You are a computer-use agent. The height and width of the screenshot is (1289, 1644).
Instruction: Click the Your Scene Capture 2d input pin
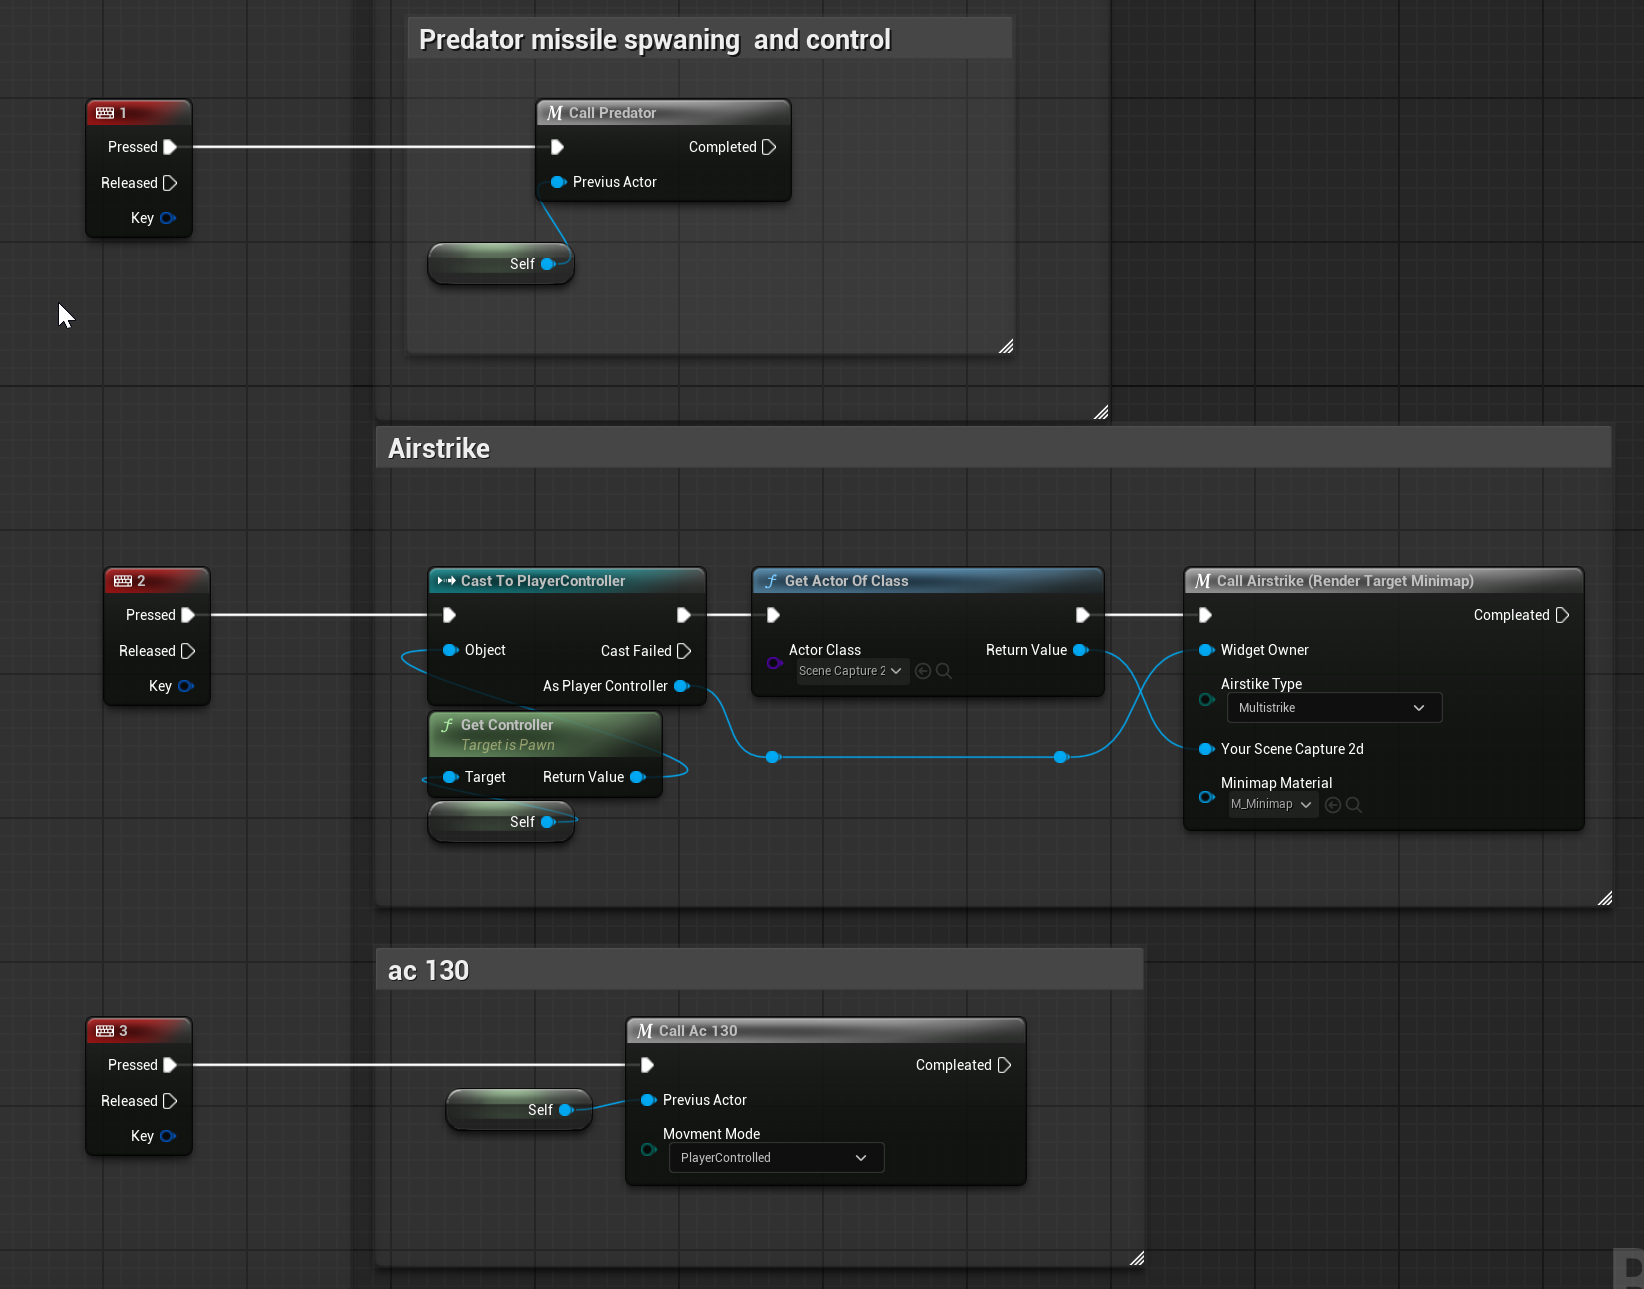[x=1206, y=749]
